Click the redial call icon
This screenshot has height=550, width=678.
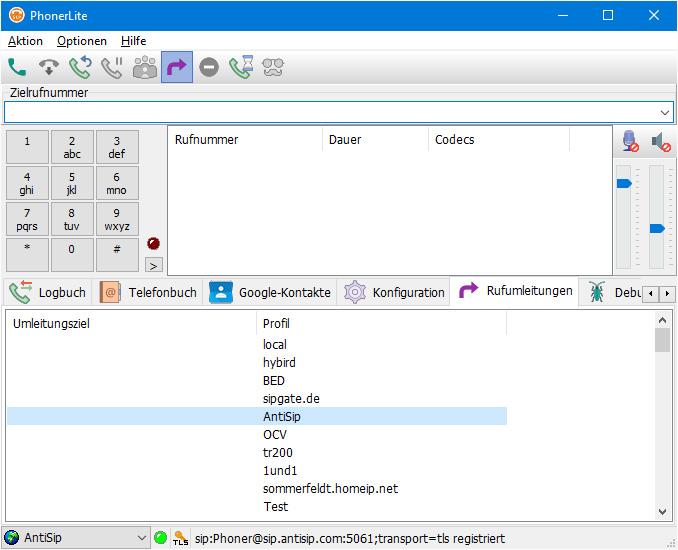click(81, 68)
